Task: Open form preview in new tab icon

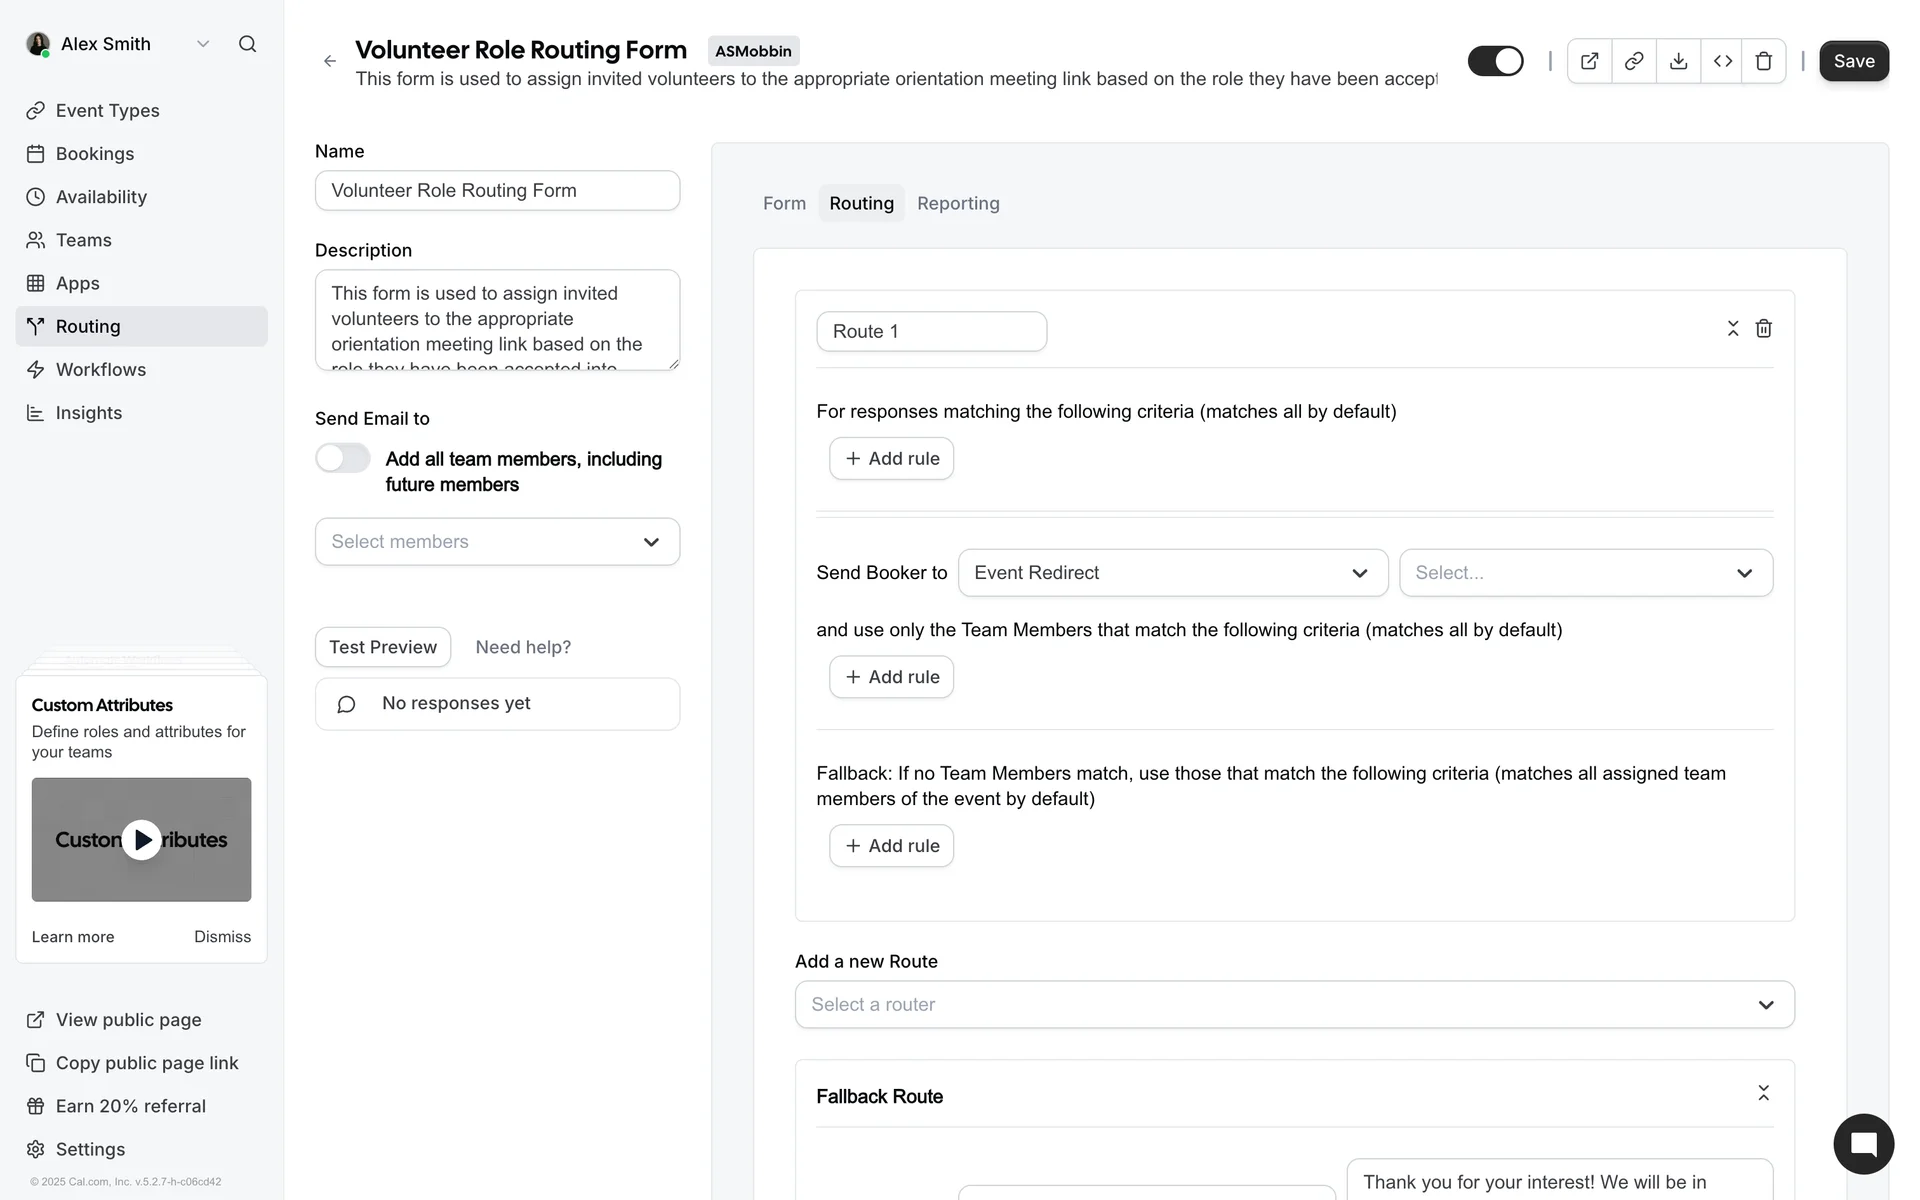Action: 1589,62
